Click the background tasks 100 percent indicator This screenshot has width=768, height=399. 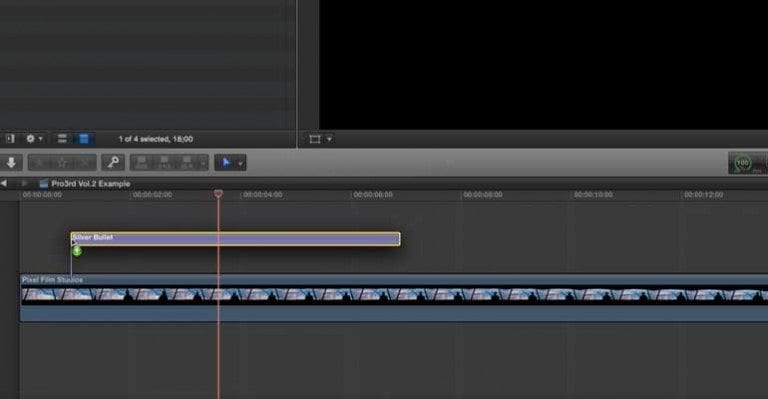[x=743, y=163]
